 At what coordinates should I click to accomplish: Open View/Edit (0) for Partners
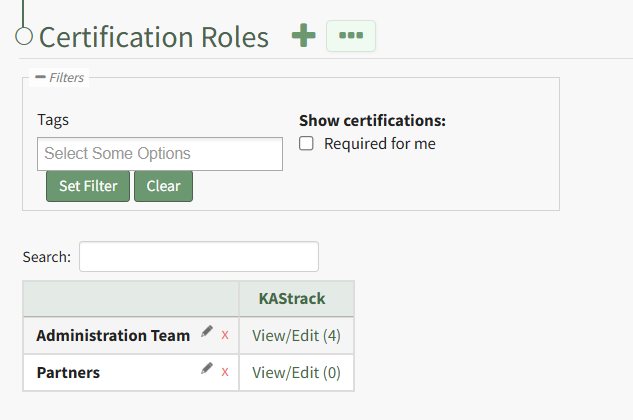(x=296, y=372)
